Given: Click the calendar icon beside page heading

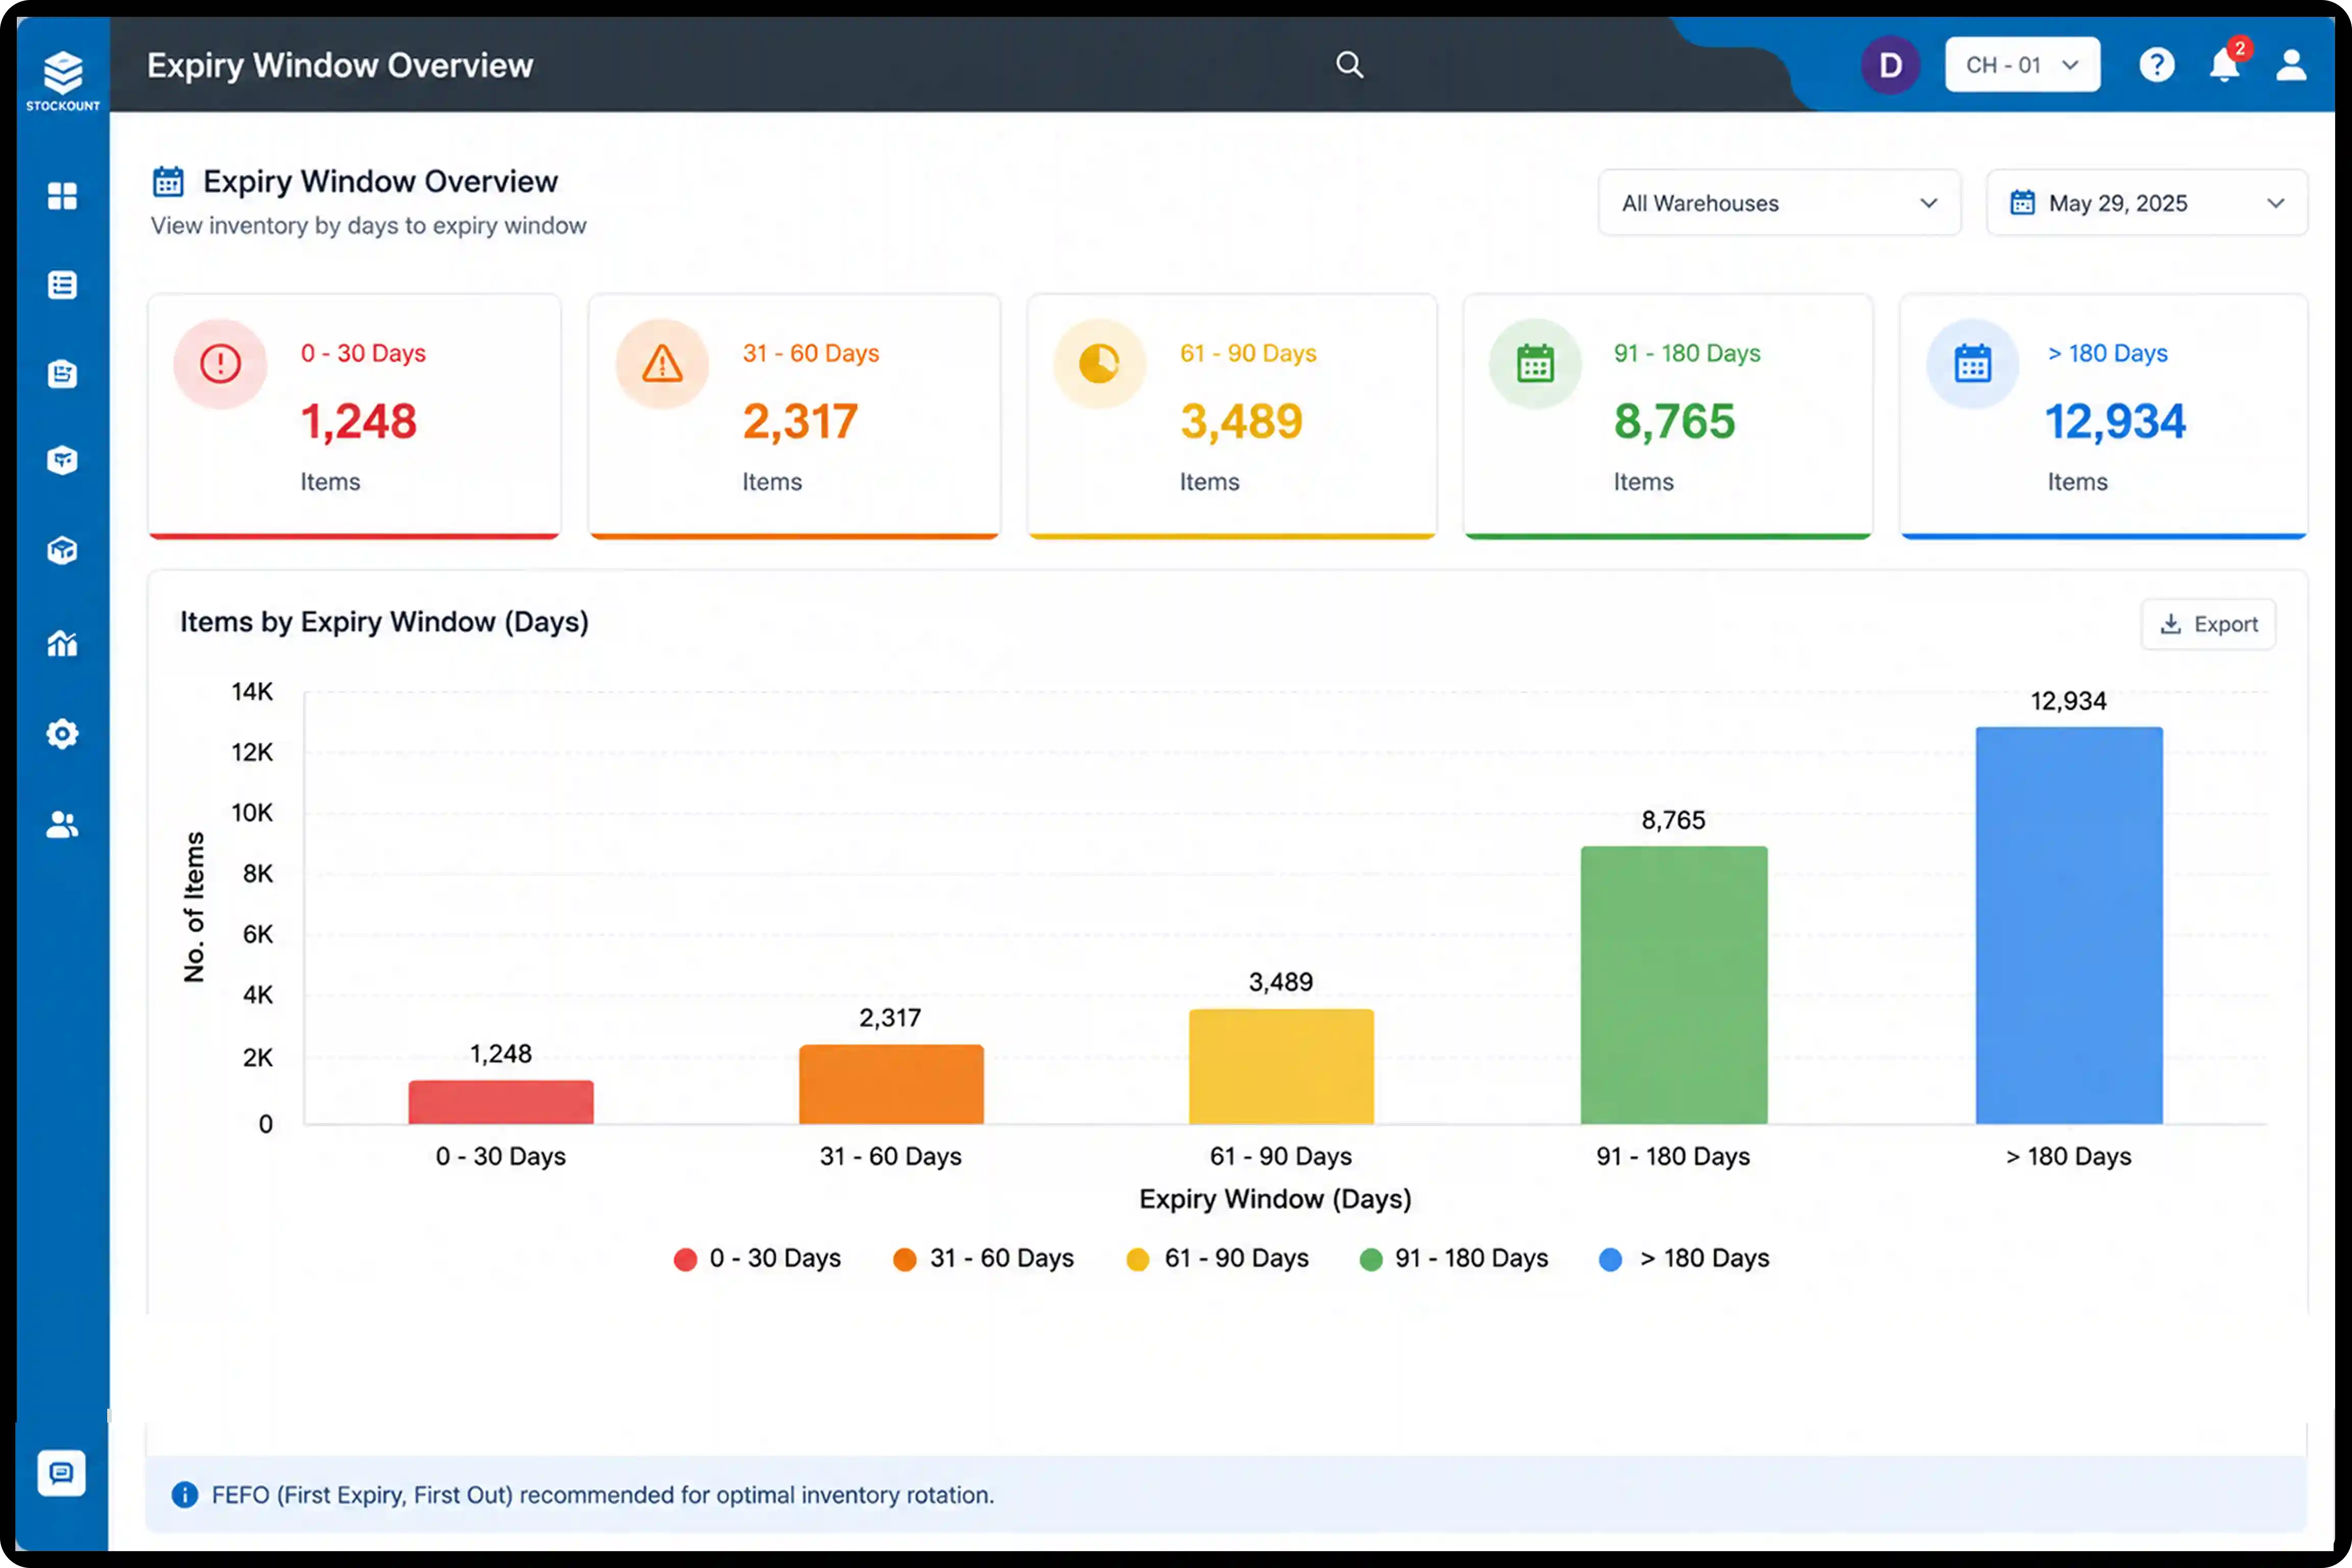Looking at the screenshot, I should click(168, 182).
